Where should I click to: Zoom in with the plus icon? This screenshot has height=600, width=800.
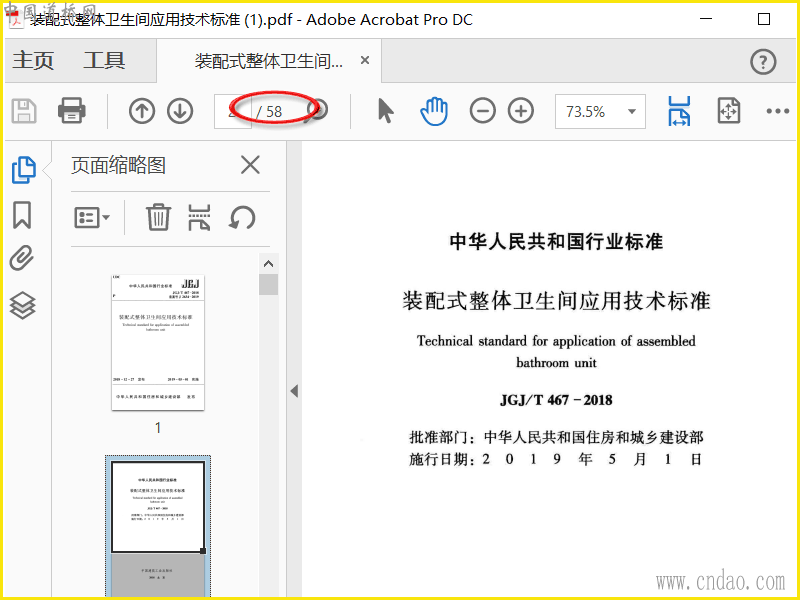pos(521,111)
